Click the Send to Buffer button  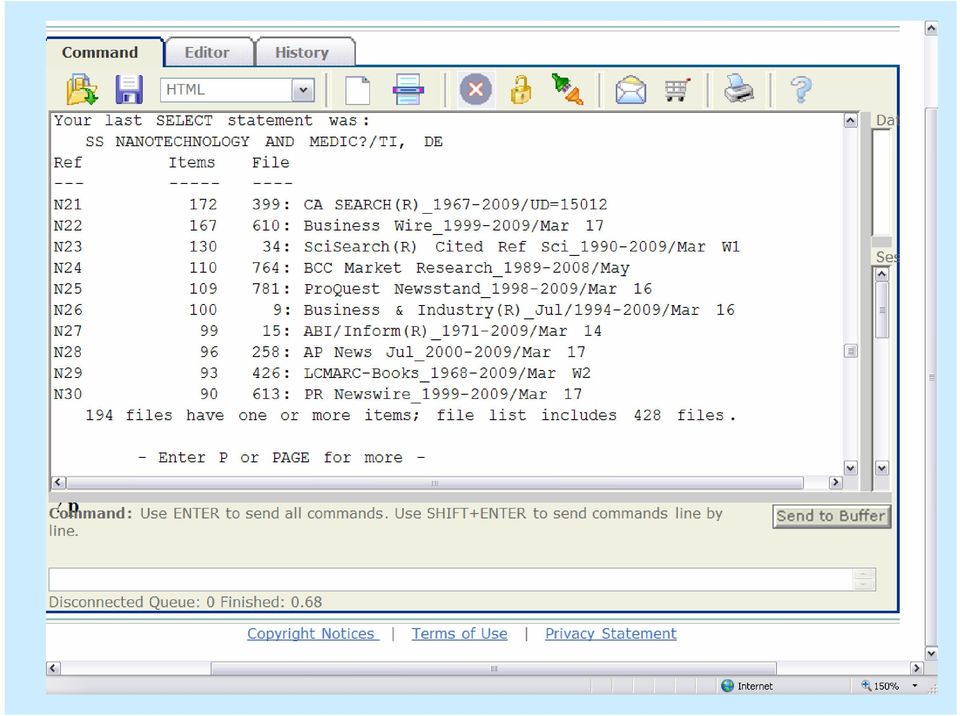(x=831, y=516)
